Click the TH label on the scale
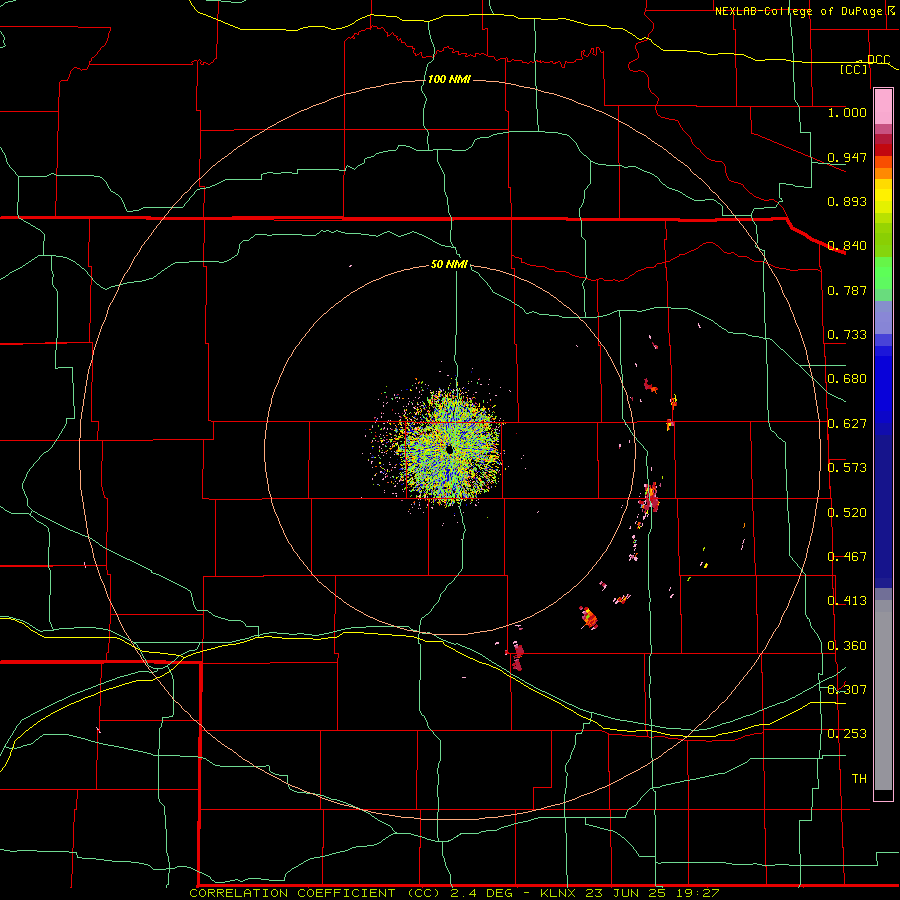Viewport: 900px width, 900px height. [859, 779]
